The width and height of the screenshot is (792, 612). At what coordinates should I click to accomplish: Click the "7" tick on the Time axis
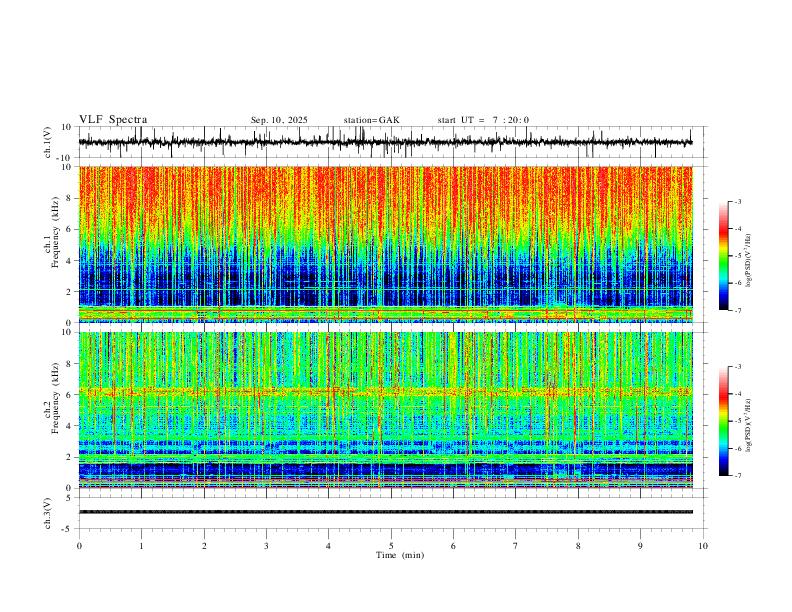tap(516, 546)
